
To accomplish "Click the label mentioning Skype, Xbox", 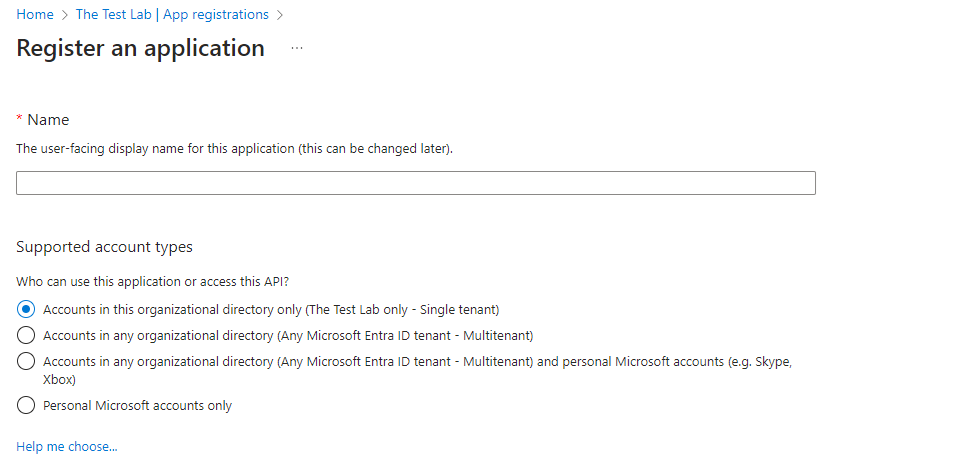I will [417, 361].
